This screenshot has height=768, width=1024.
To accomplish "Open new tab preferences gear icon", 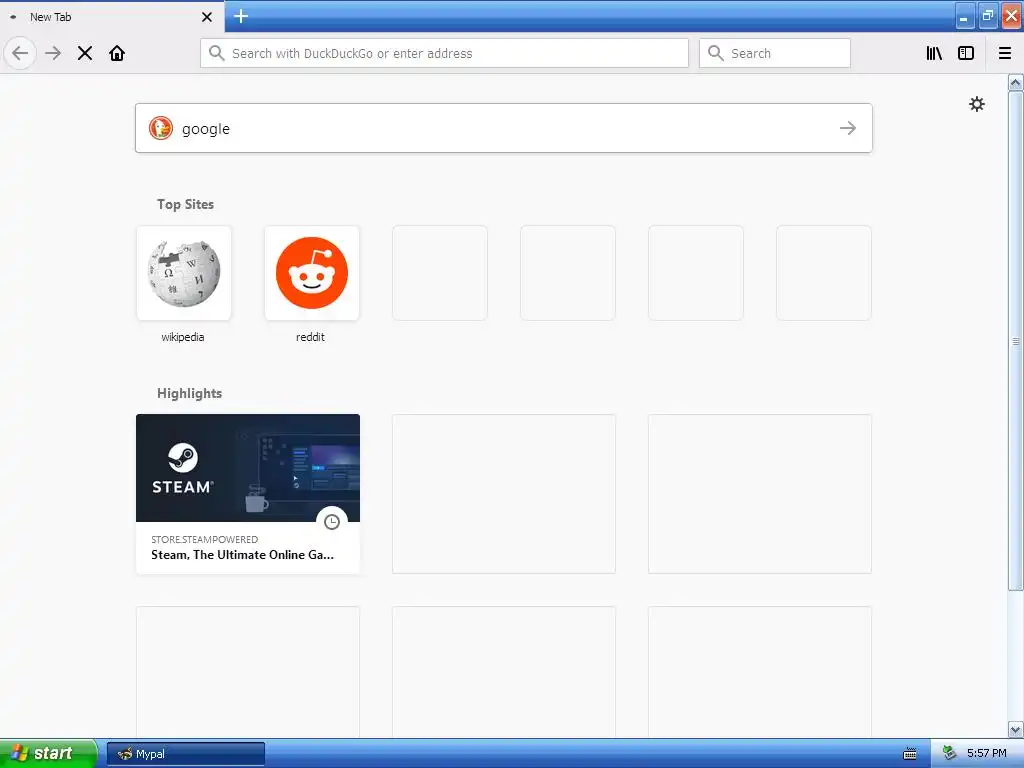I will click(977, 104).
